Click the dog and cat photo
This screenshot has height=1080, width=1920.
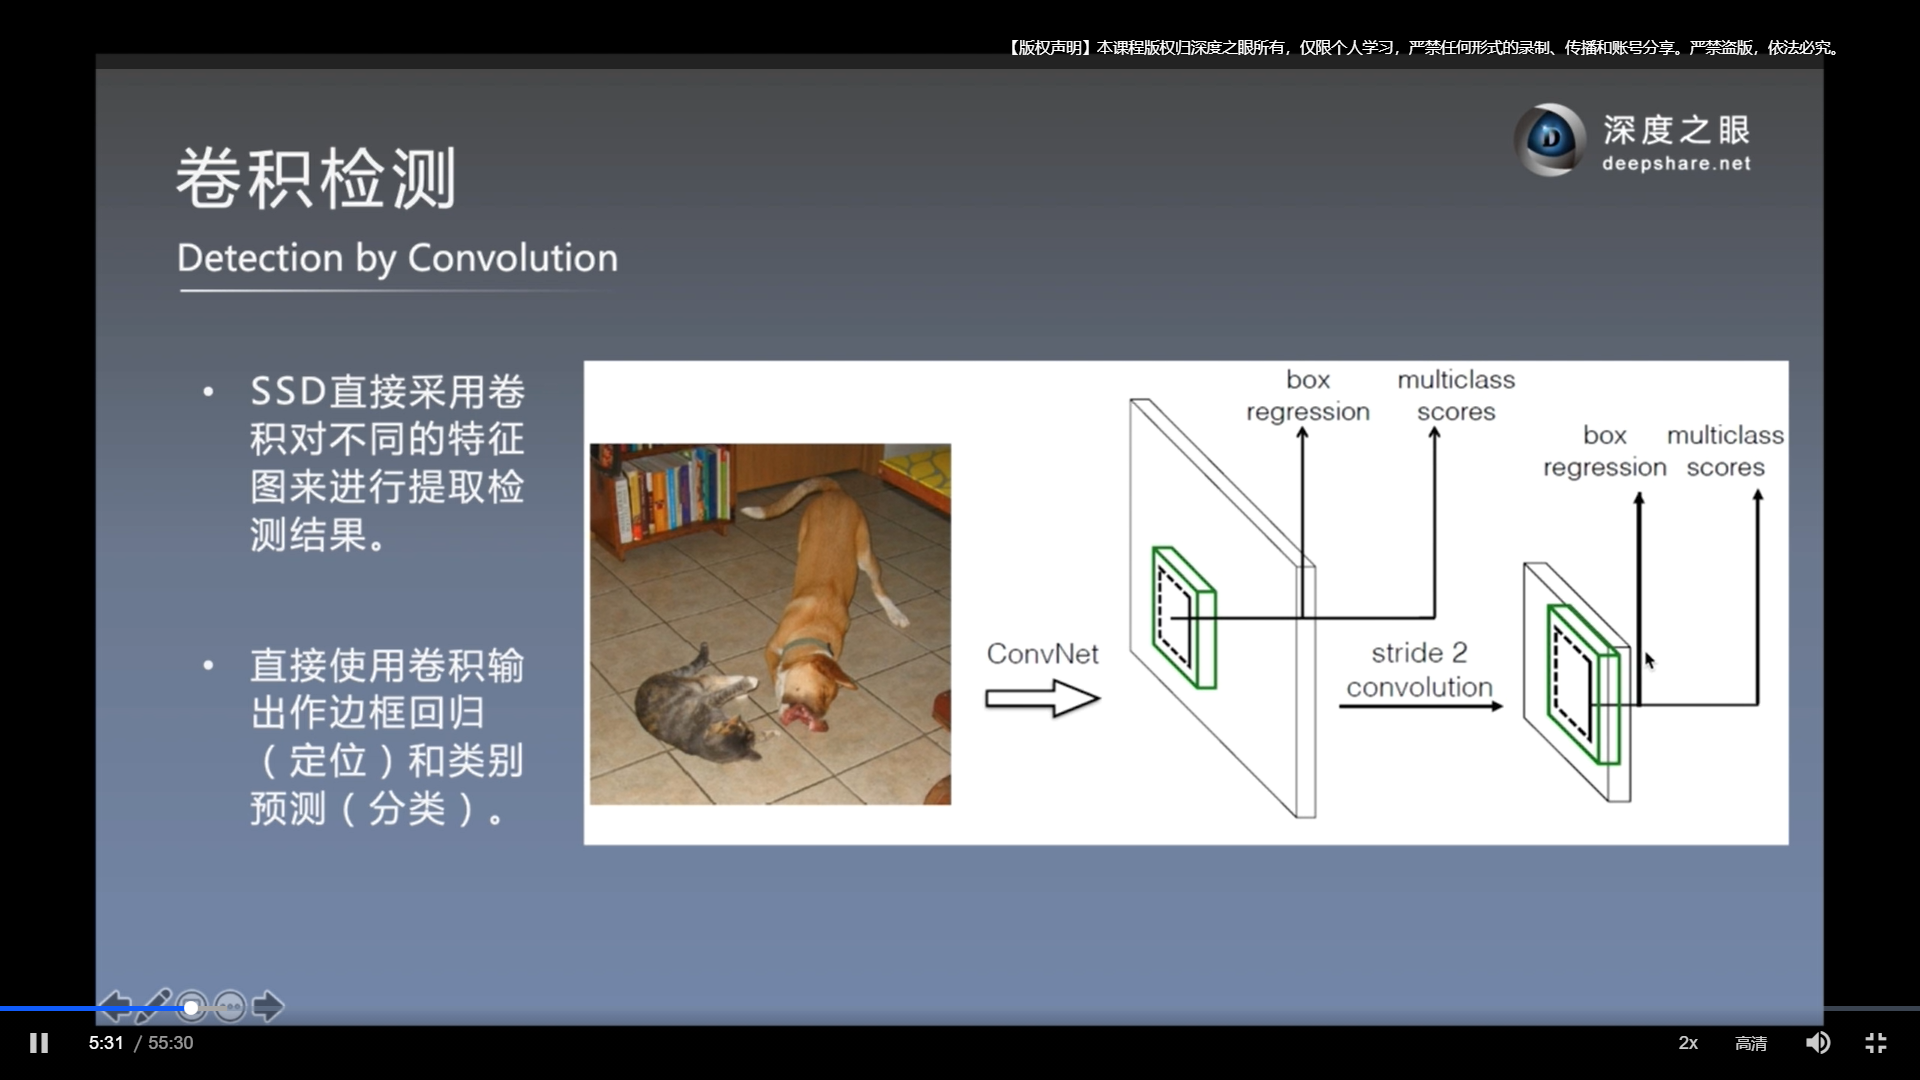[x=770, y=624]
